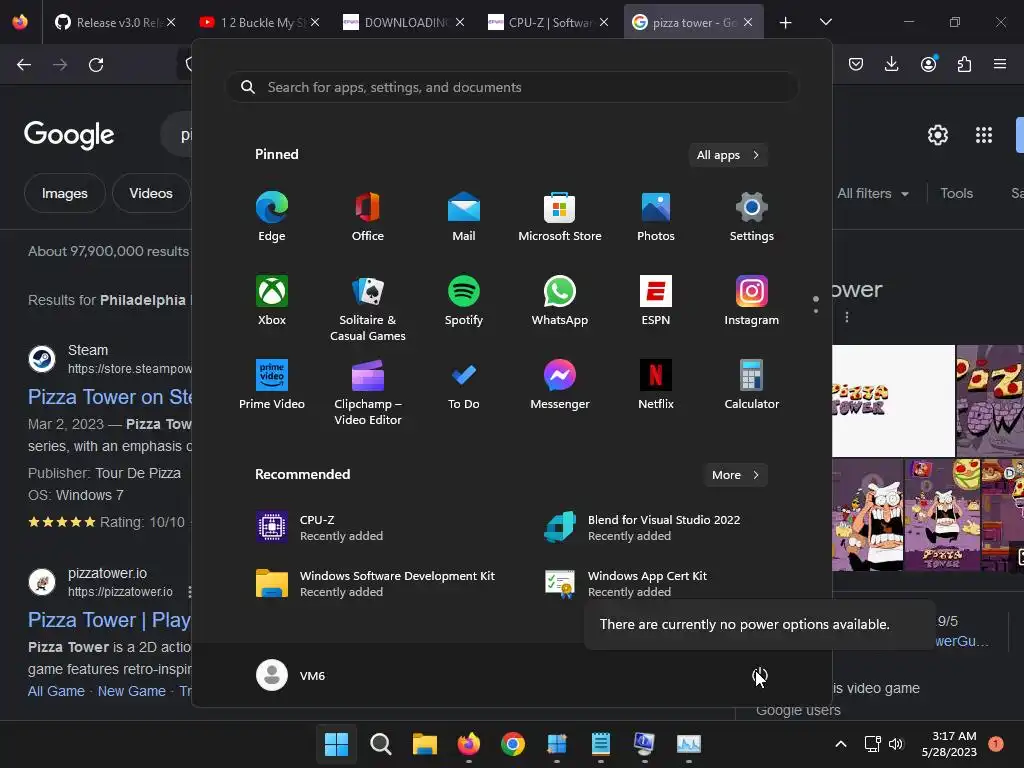This screenshot has width=1024, height=768.
Task: Filter Google results by Images
Action: [65, 193]
